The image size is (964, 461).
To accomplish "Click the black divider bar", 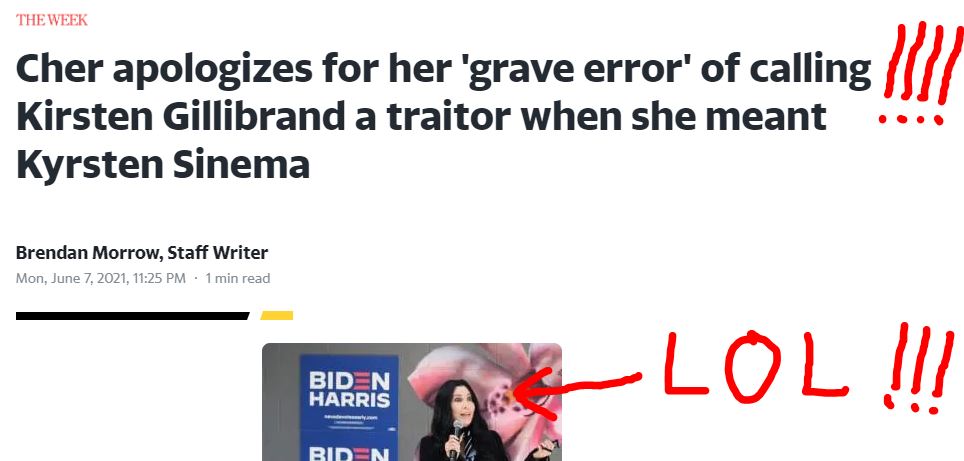I will pos(132,316).
